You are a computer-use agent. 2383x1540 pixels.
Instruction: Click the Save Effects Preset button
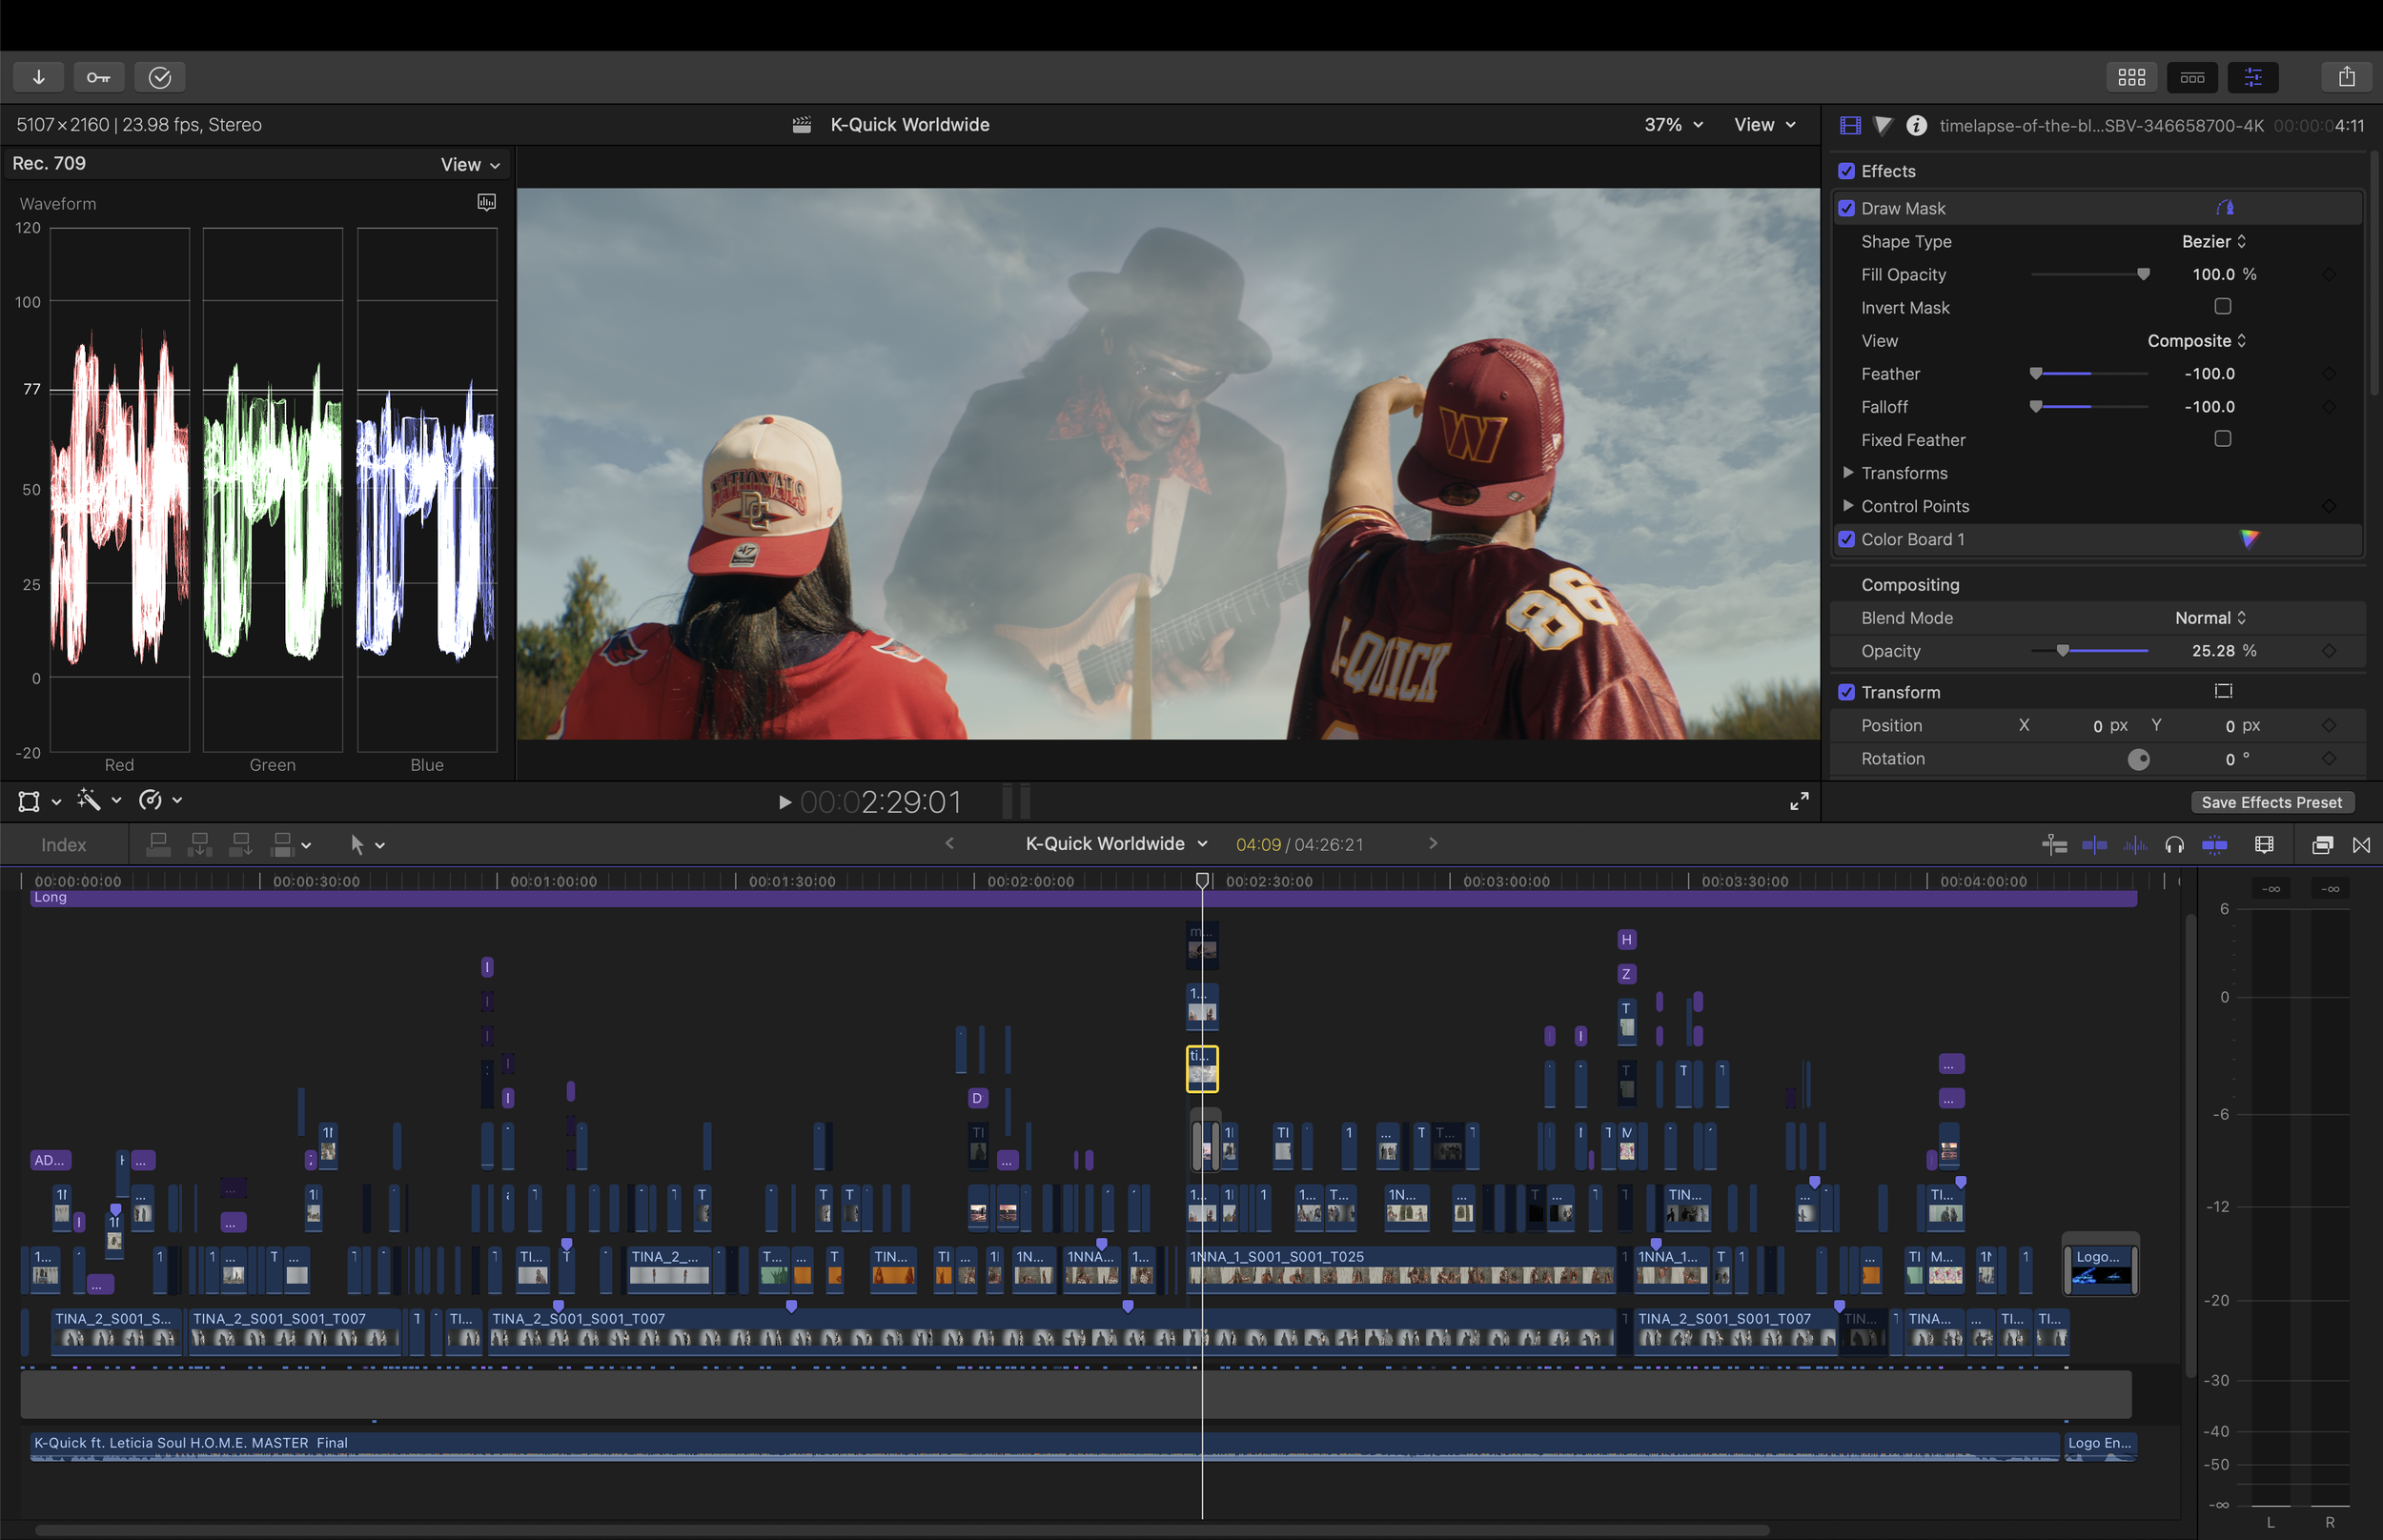point(2271,802)
